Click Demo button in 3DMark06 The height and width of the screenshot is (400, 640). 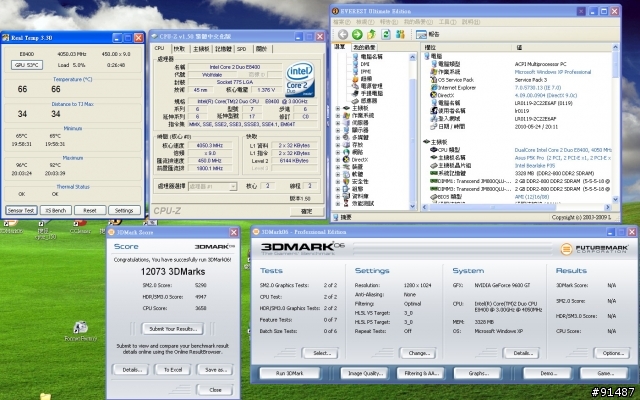pyautogui.click(x=548, y=373)
